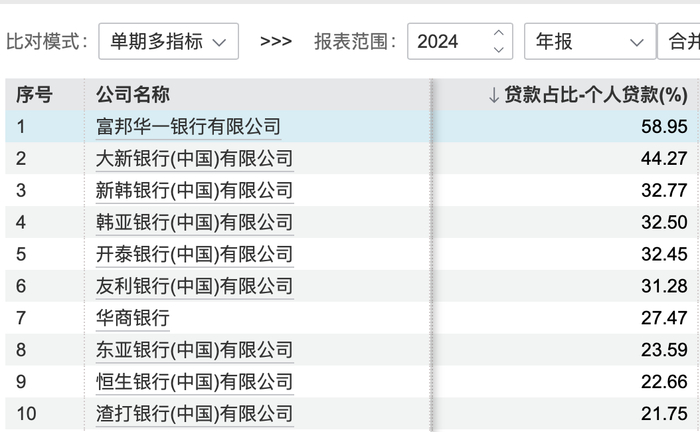Open the 富邦华一银行有限公司 link
The width and height of the screenshot is (700, 432).
(188, 127)
